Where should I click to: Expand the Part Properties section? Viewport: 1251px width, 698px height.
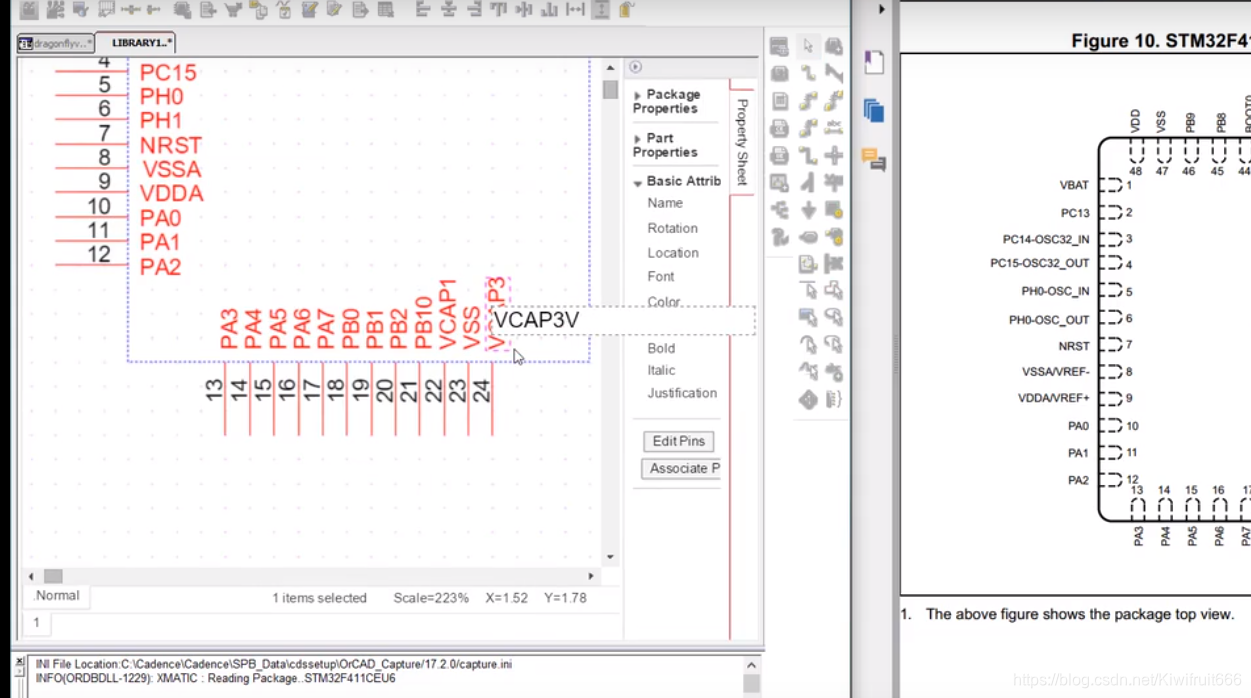click(x=638, y=139)
